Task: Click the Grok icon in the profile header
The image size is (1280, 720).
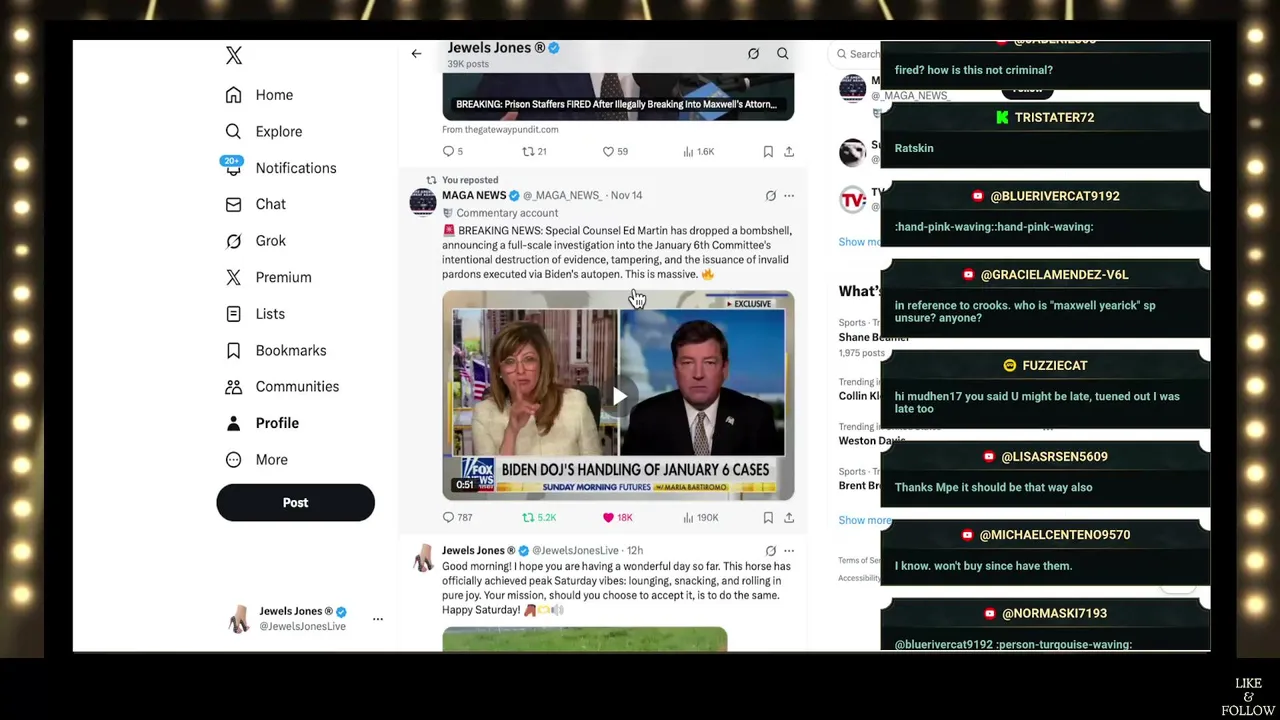Action: (753, 54)
